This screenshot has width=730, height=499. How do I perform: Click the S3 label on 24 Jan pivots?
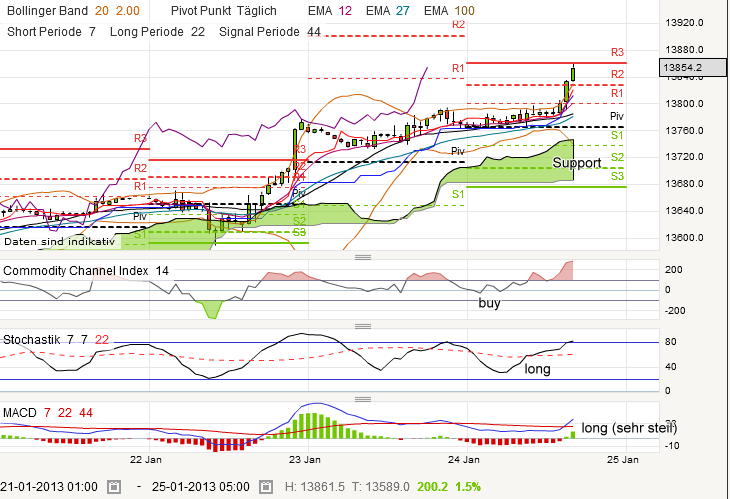[x=617, y=176]
